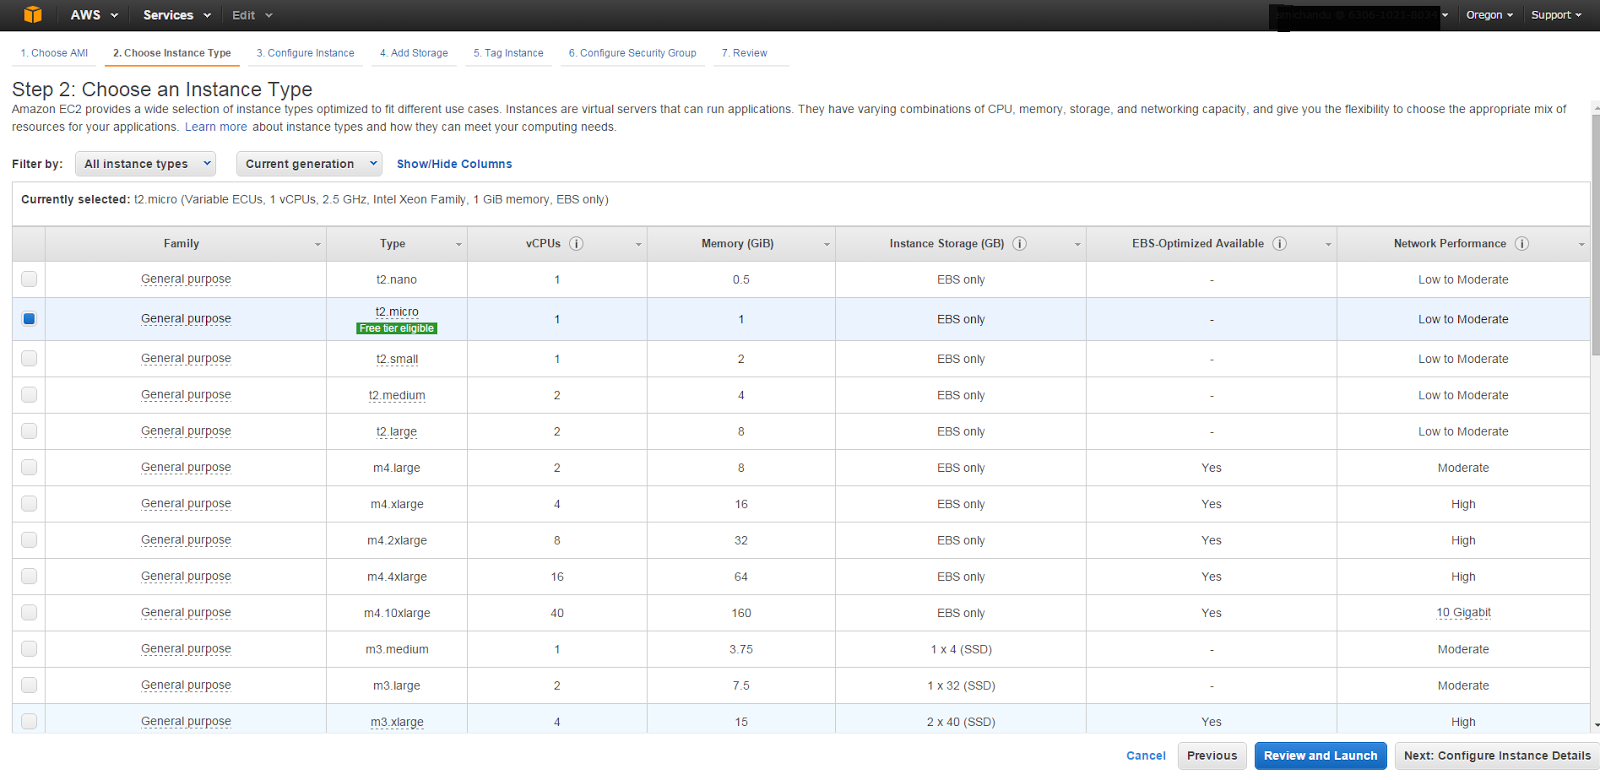
Task: Expand the AWS menu dropdown
Action: point(94,15)
